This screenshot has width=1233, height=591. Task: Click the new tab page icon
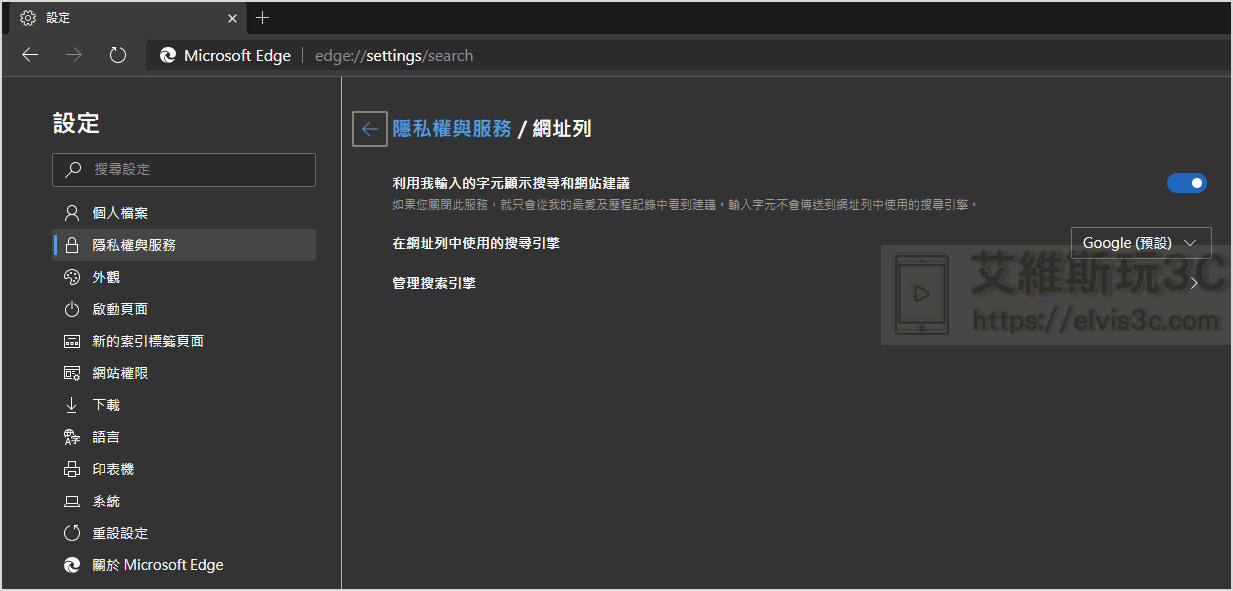[x=71, y=341]
